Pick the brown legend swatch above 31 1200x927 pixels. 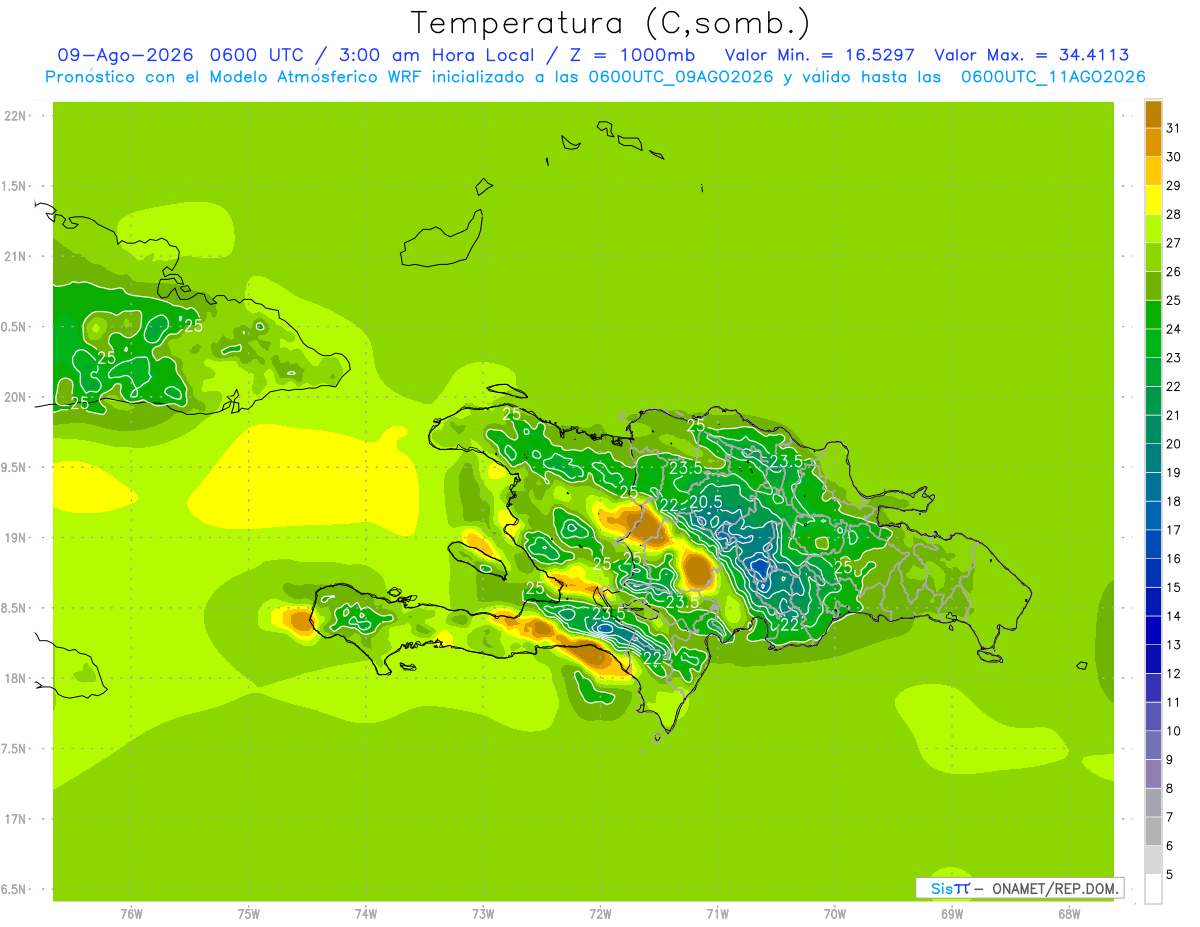click(x=1153, y=114)
